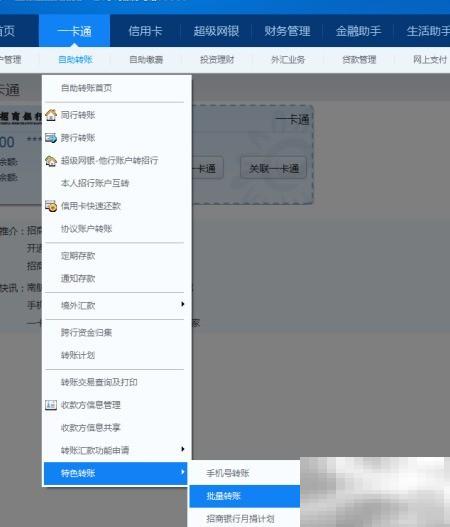Expand the 转账汇款功能申请 submenu arrow

point(182,449)
